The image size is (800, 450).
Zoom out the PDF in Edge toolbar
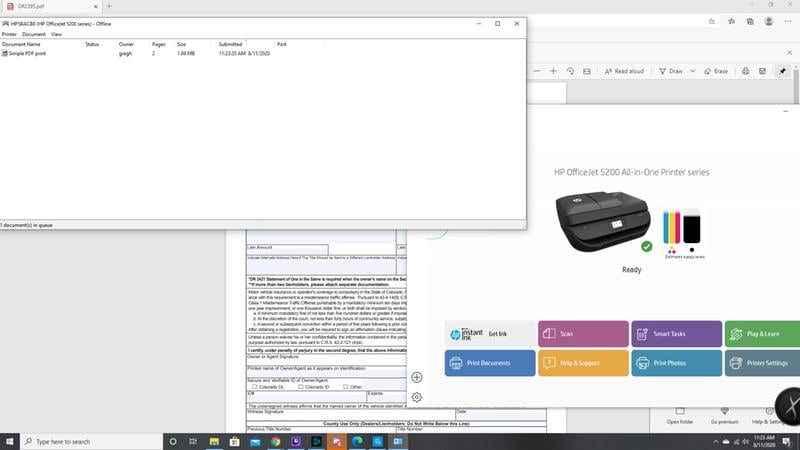pyautogui.click(x=536, y=71)
